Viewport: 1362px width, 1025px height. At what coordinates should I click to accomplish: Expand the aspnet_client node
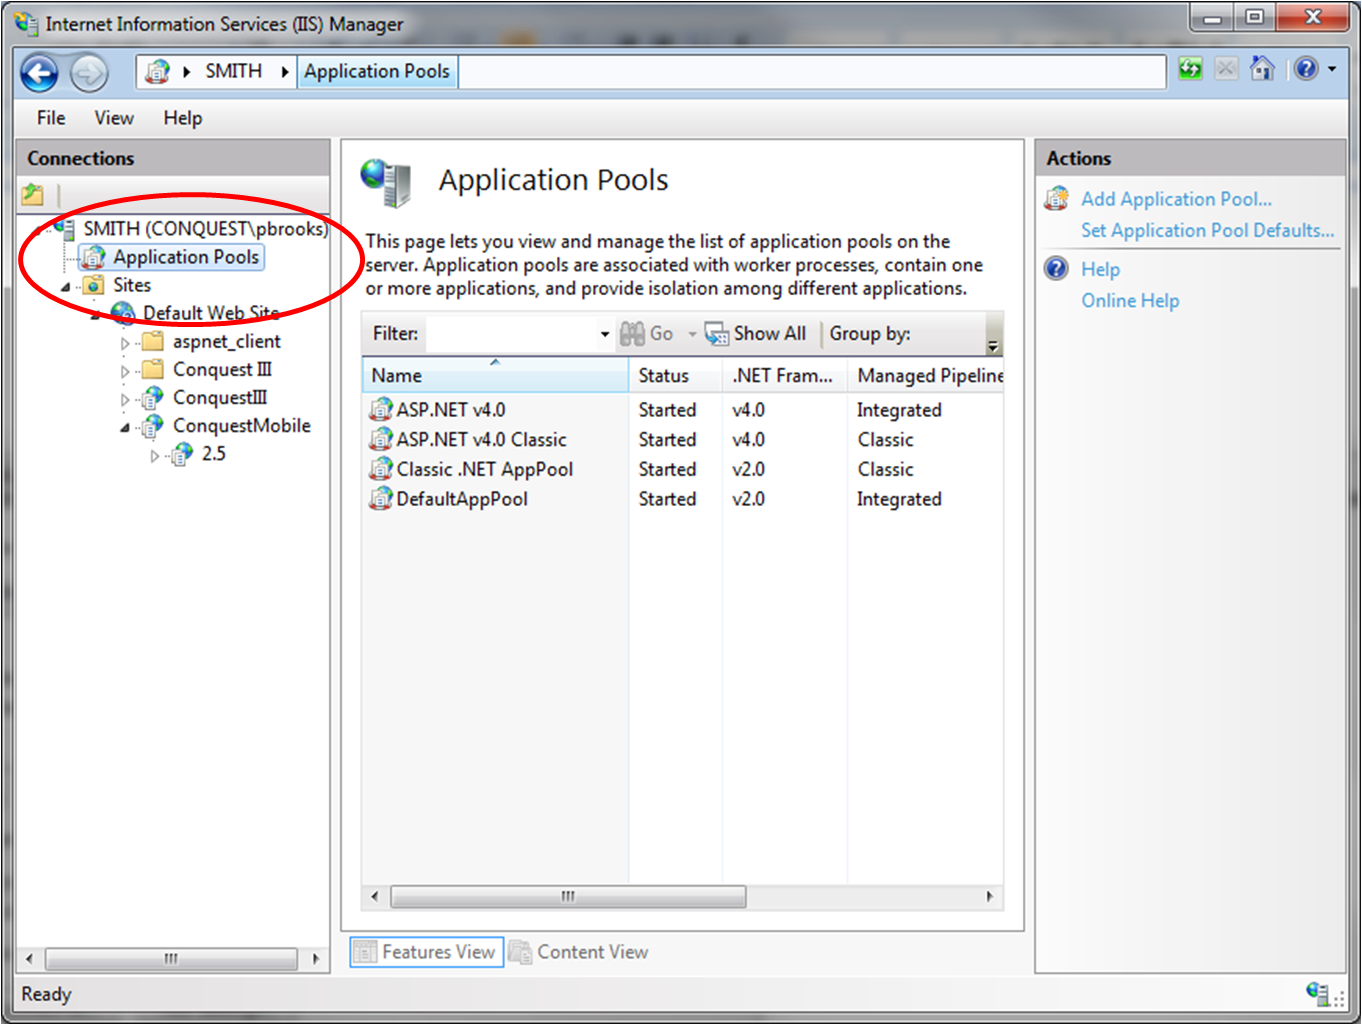[125, 343]
